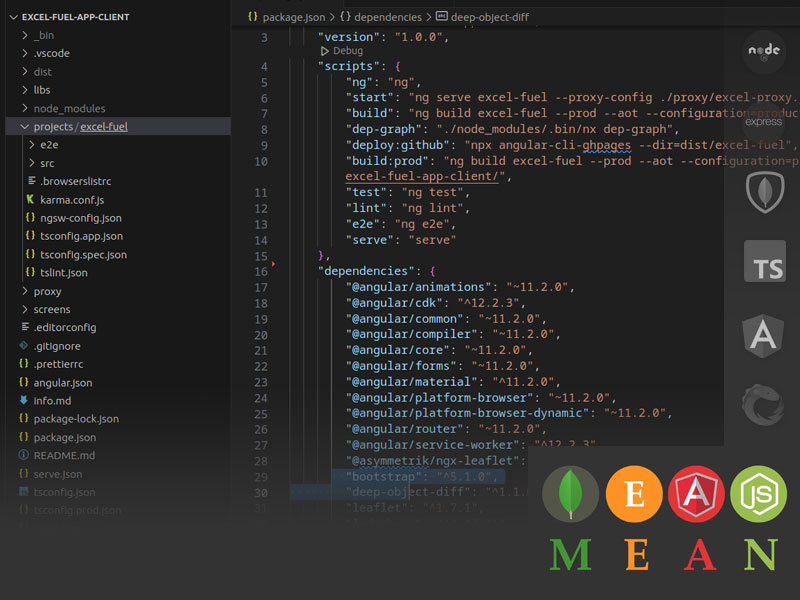The width and height of the screenshot is (800, 600).
Task: Collapse the projects/excel-fuel folder
Action: point(80,127)
